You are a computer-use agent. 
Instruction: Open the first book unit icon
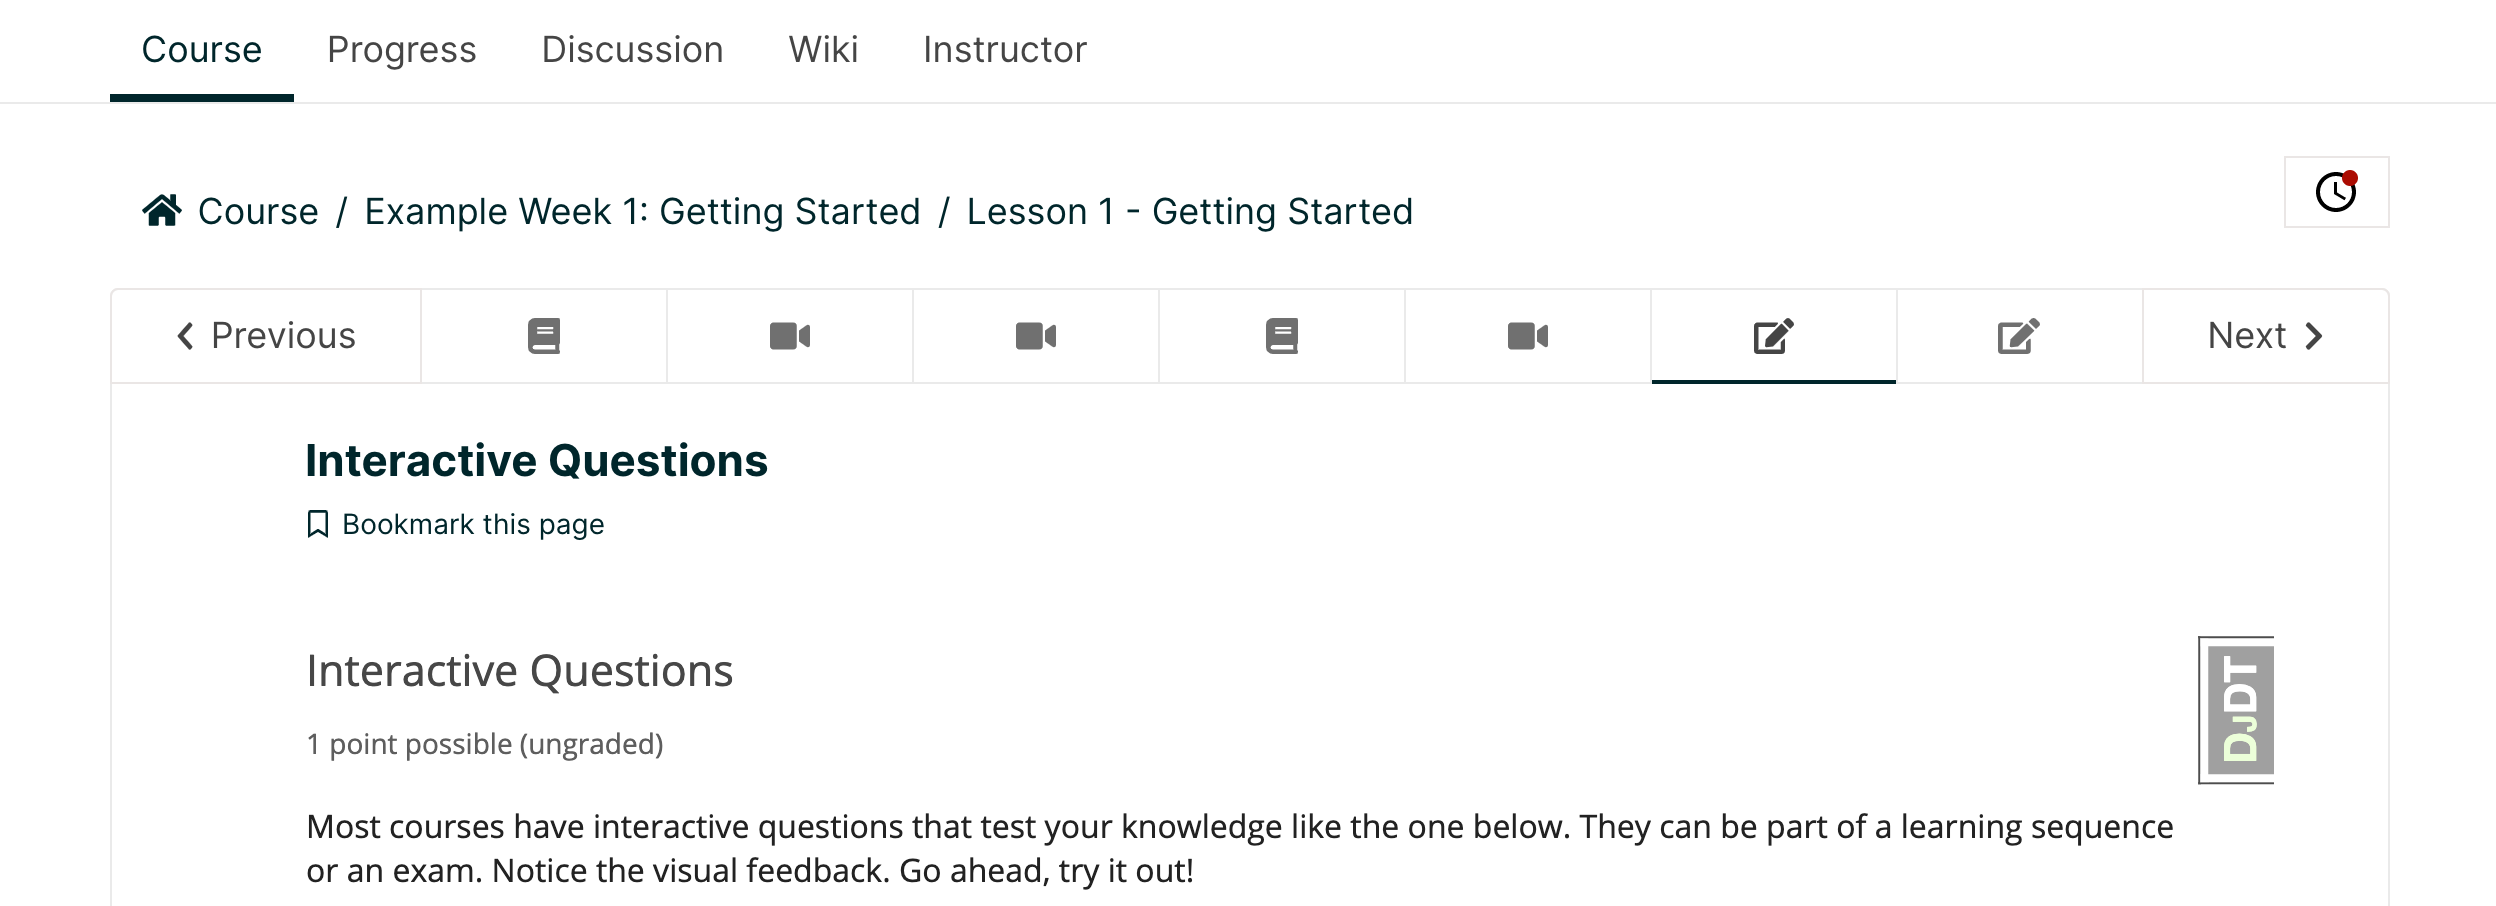[544, 336]
